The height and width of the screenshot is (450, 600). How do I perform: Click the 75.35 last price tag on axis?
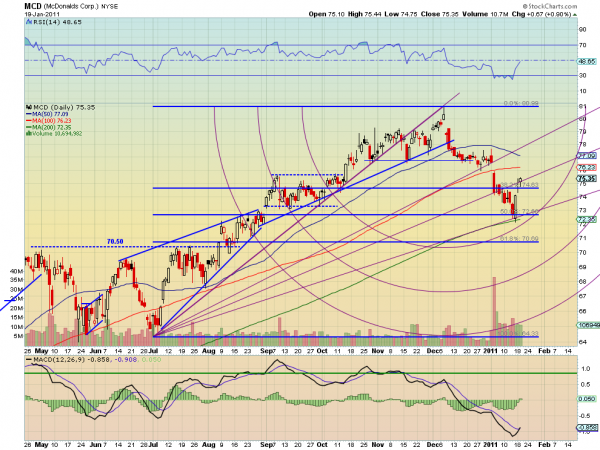[586, 179]
